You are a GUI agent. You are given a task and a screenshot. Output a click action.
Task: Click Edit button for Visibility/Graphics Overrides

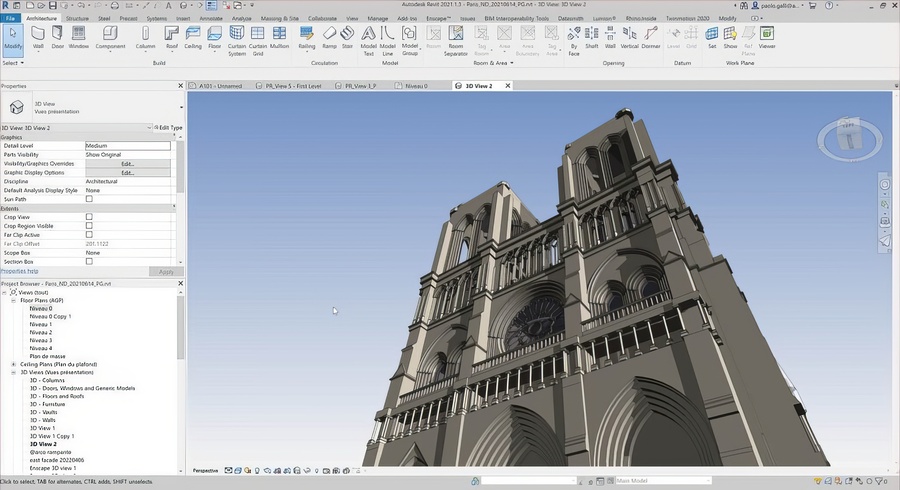point(128,163)
